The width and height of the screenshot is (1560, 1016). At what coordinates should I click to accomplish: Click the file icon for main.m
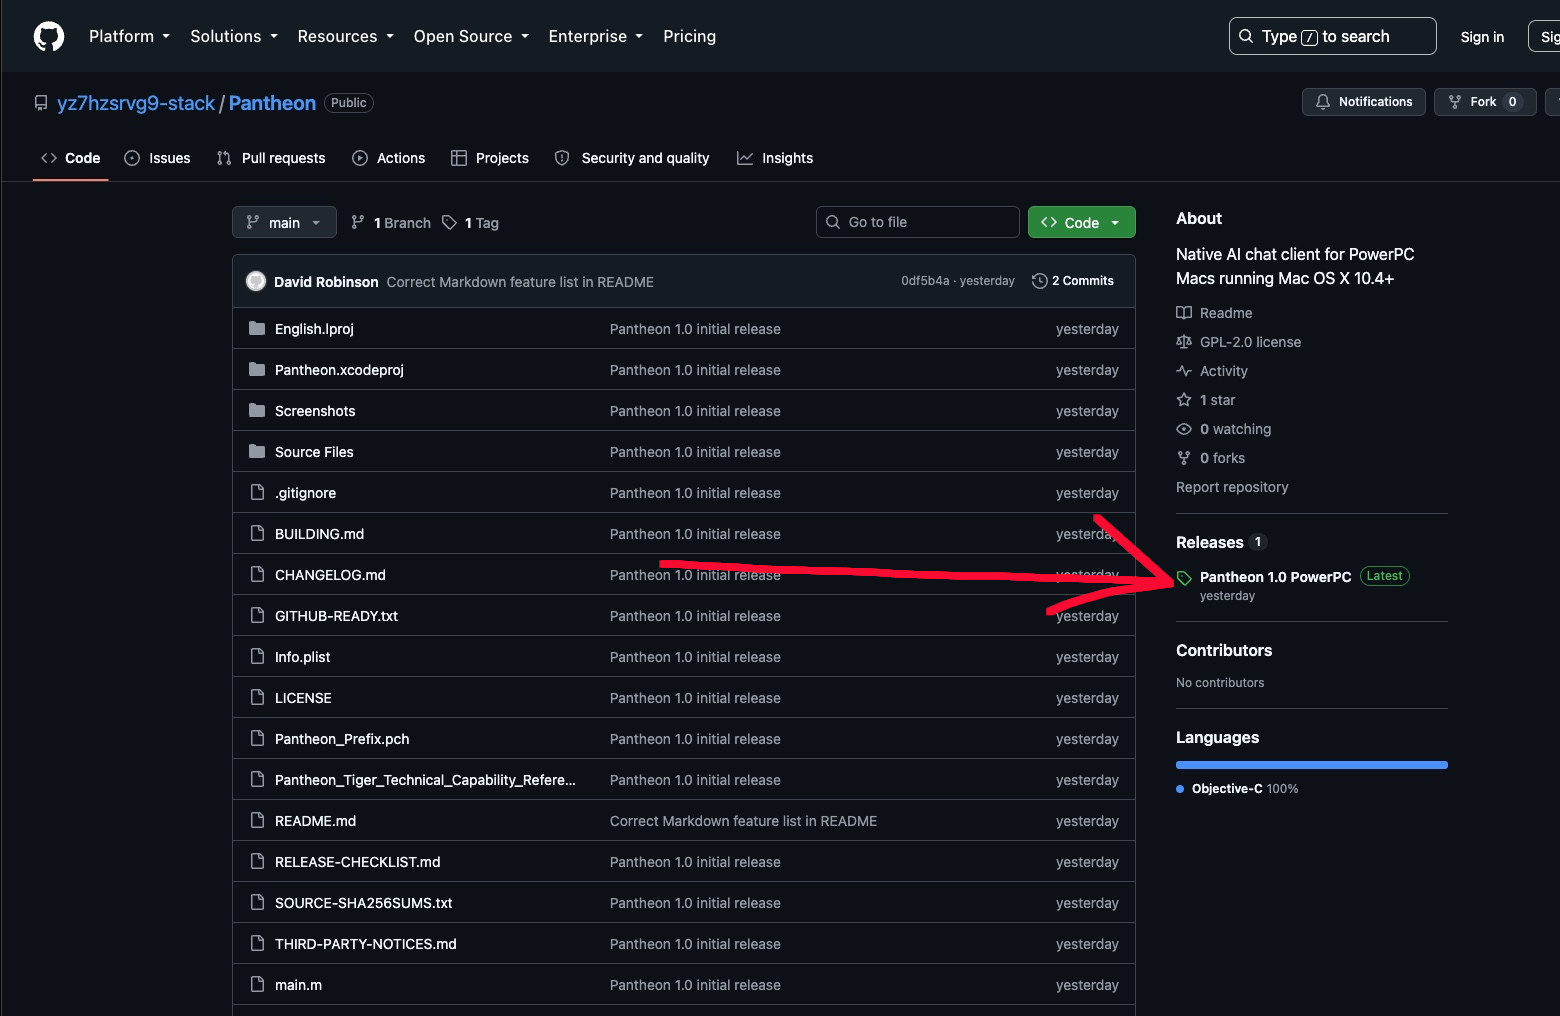click(257, 984)
